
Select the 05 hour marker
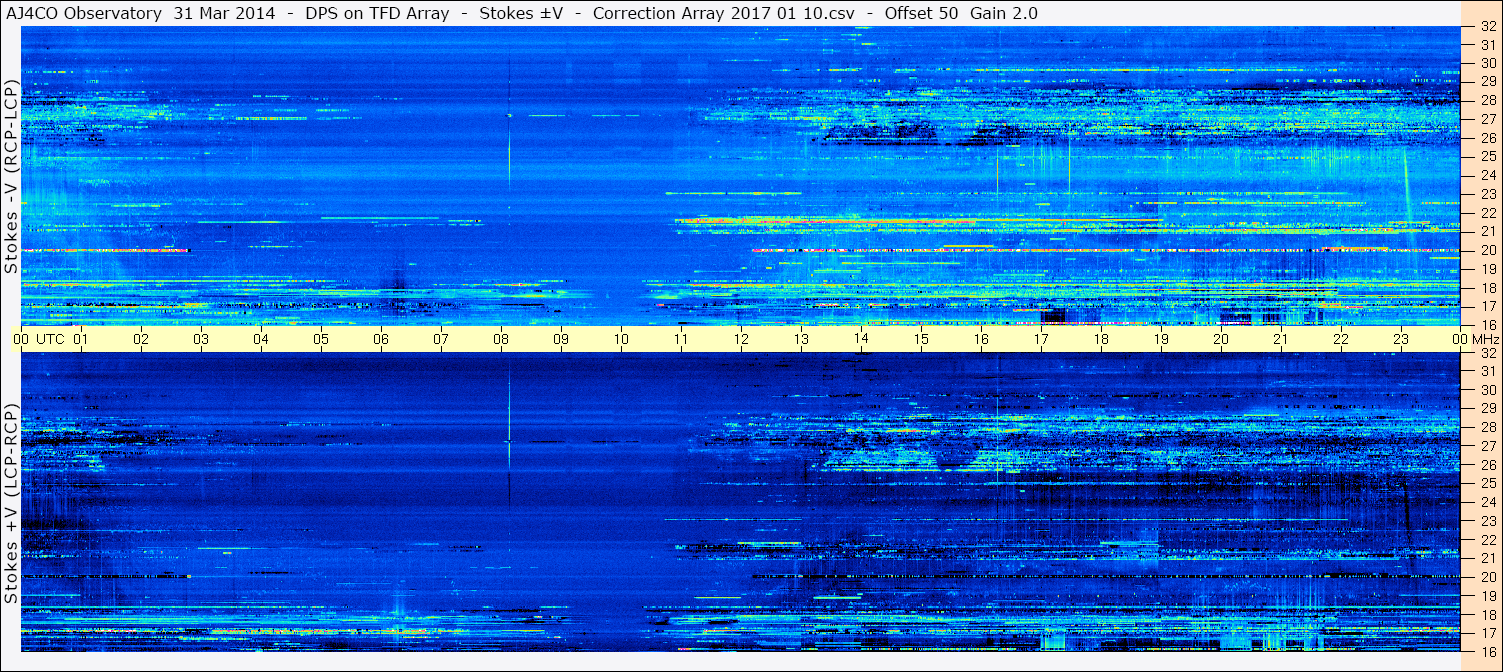point(321,339)
